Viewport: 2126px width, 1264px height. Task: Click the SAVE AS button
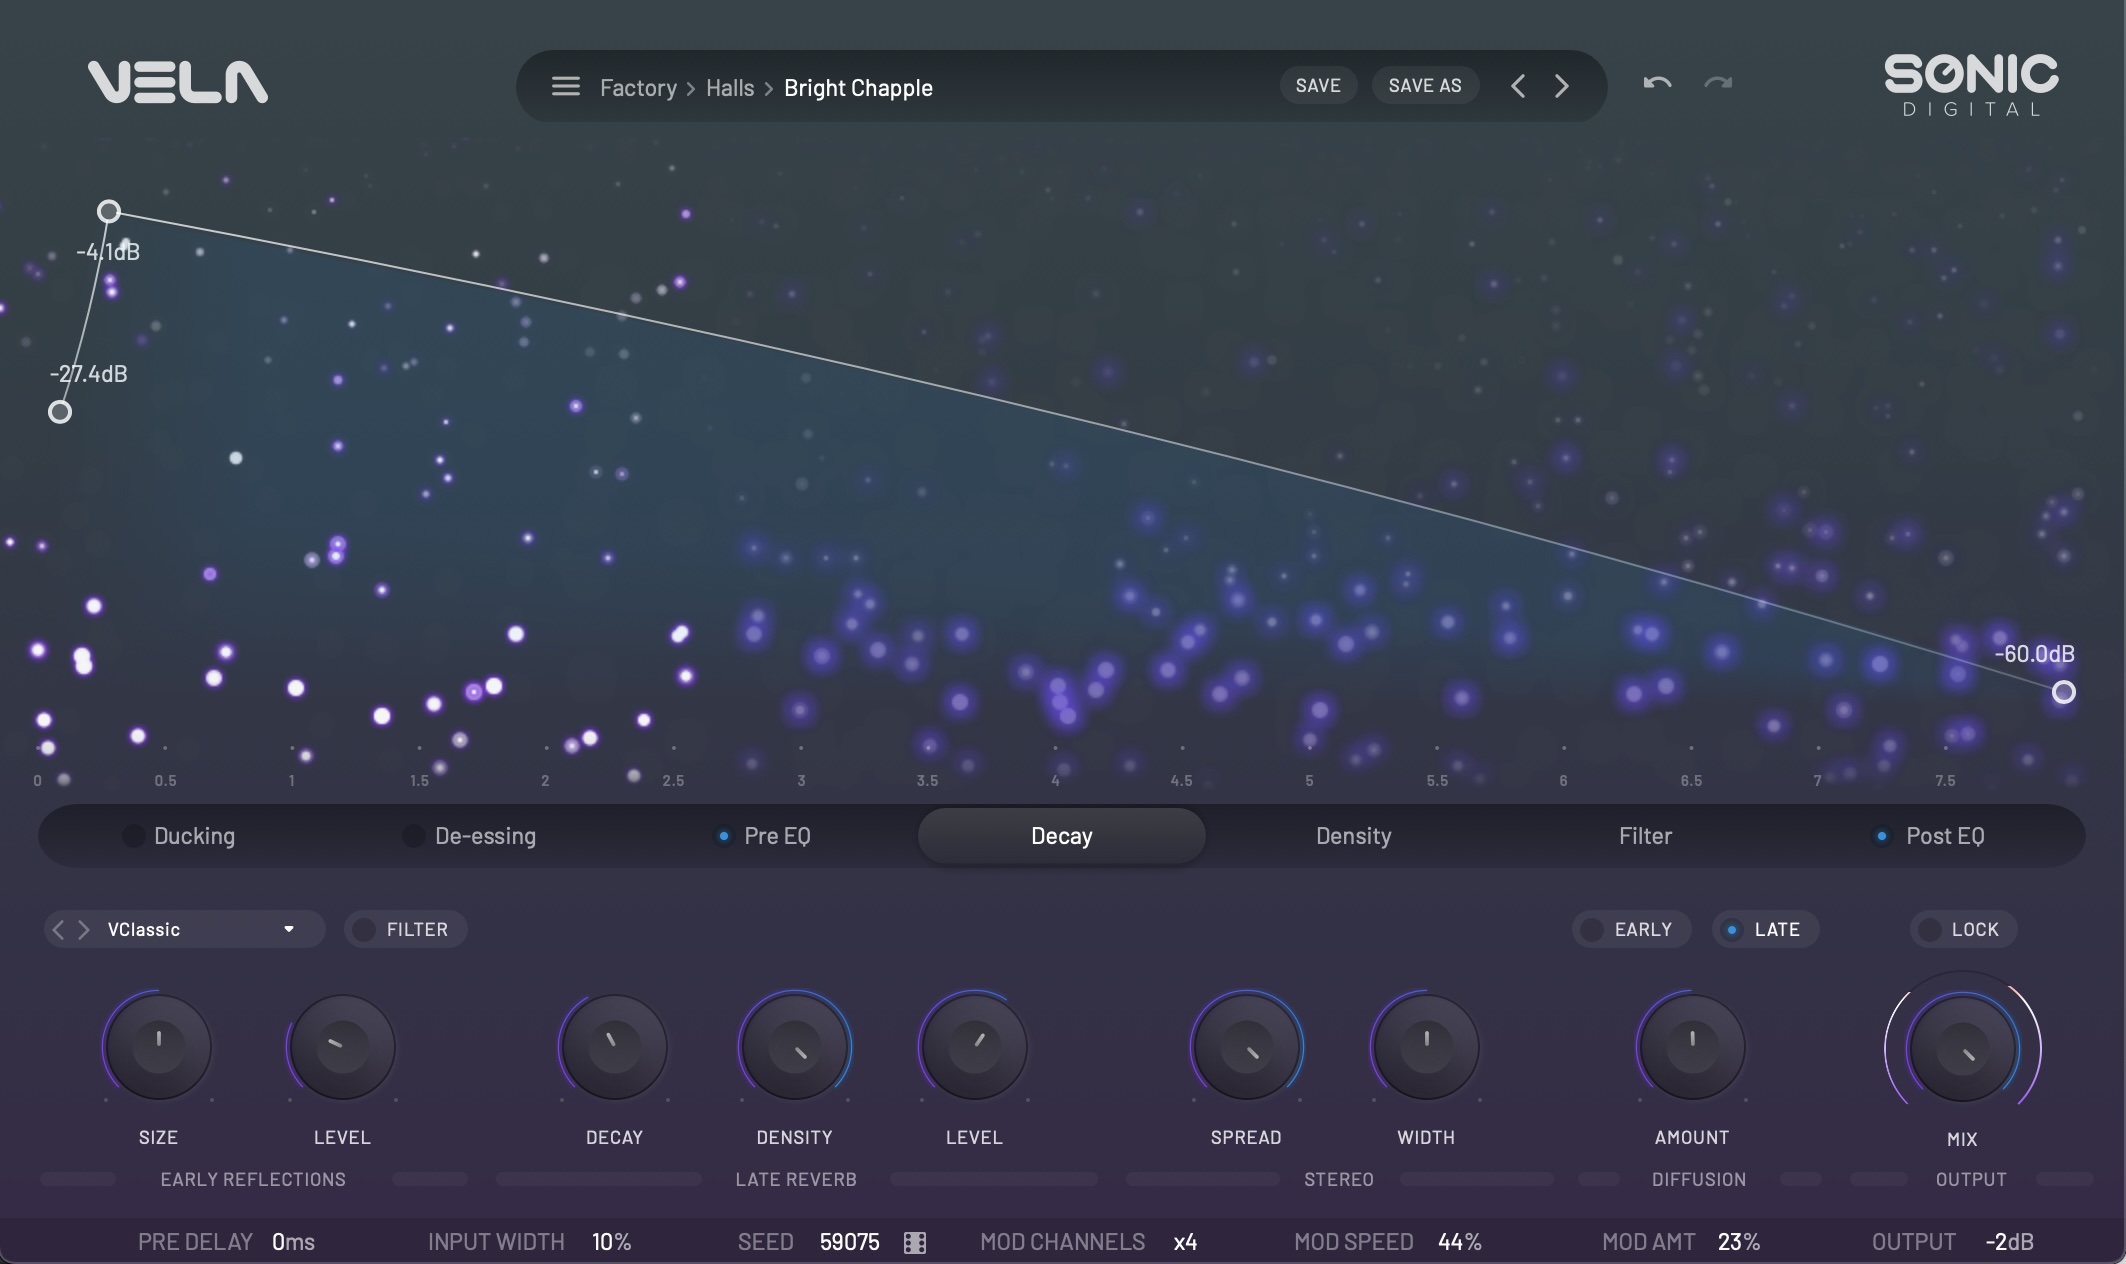point(1425,86)
